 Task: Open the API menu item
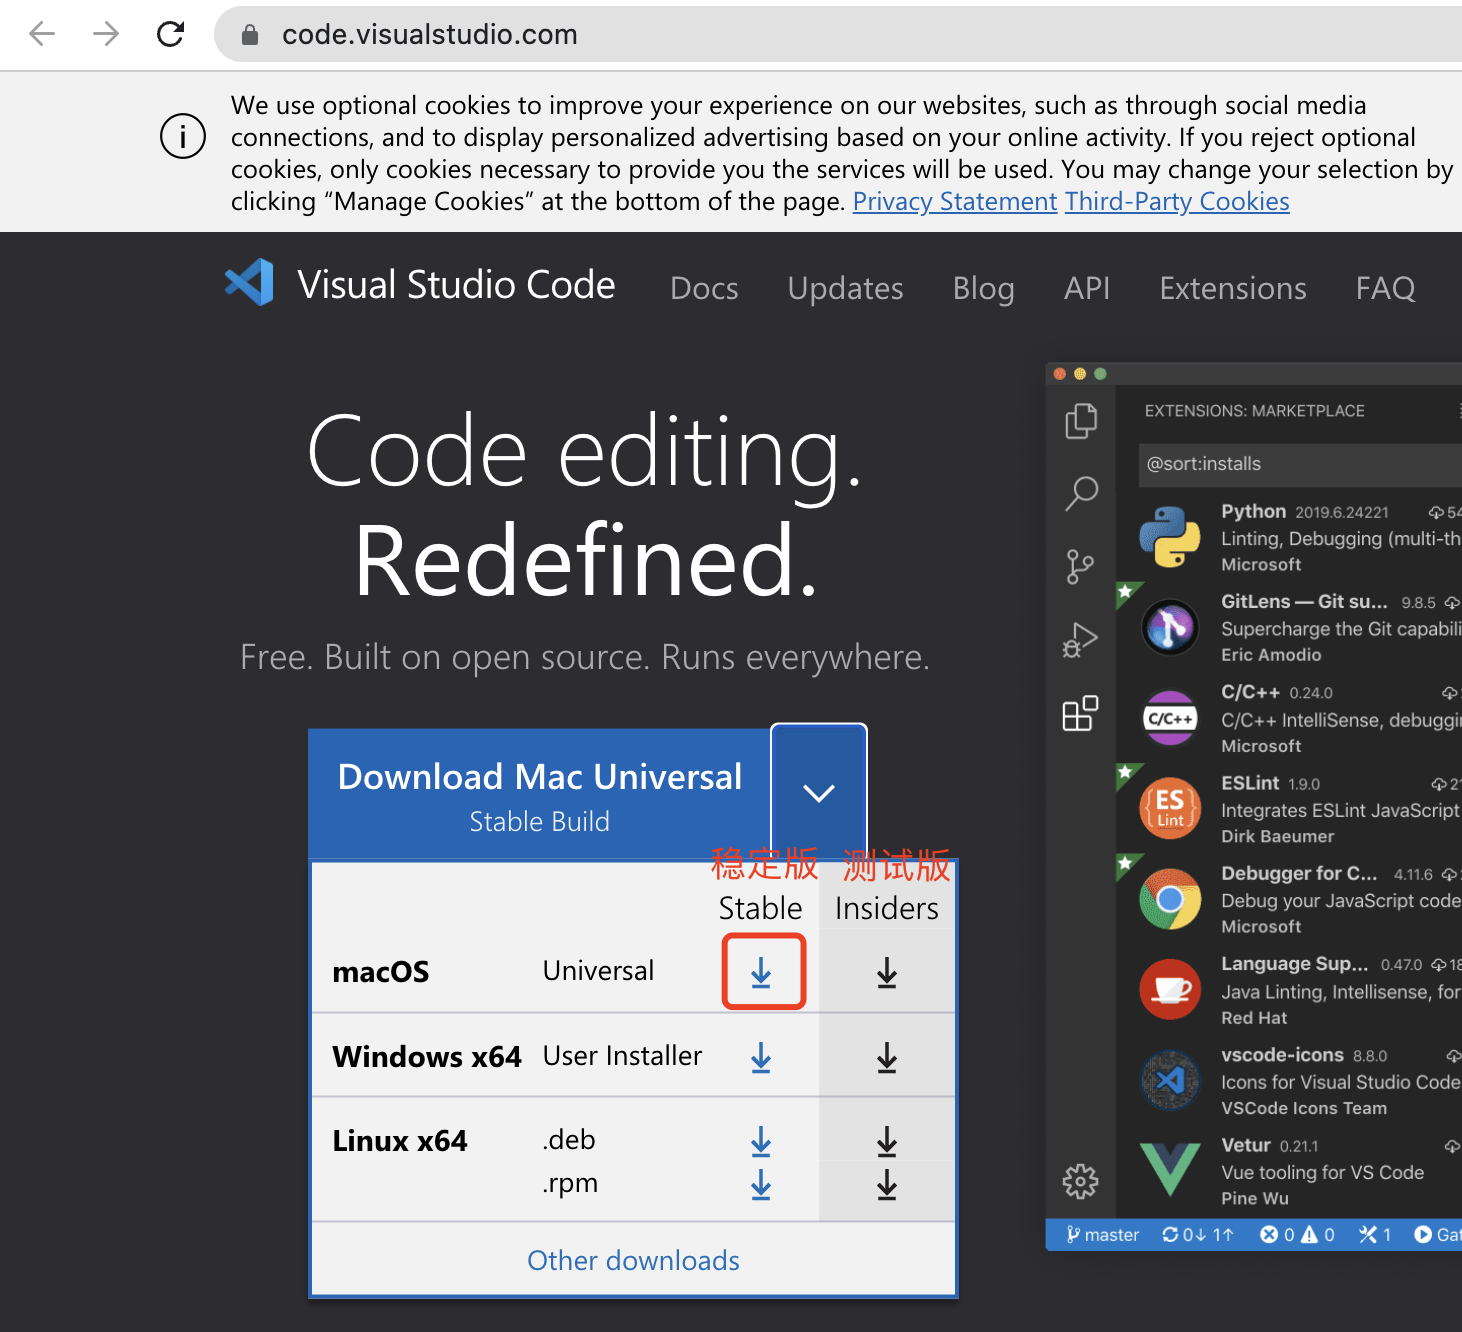pyautogui.click(x=1087, y=288)
